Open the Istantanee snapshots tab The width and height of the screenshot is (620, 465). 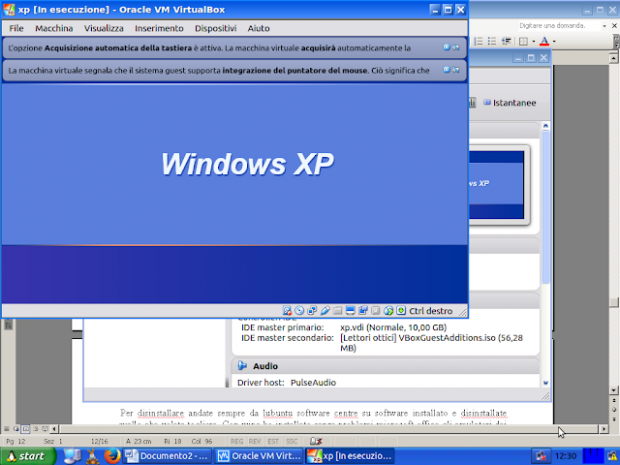click(510, 102)
